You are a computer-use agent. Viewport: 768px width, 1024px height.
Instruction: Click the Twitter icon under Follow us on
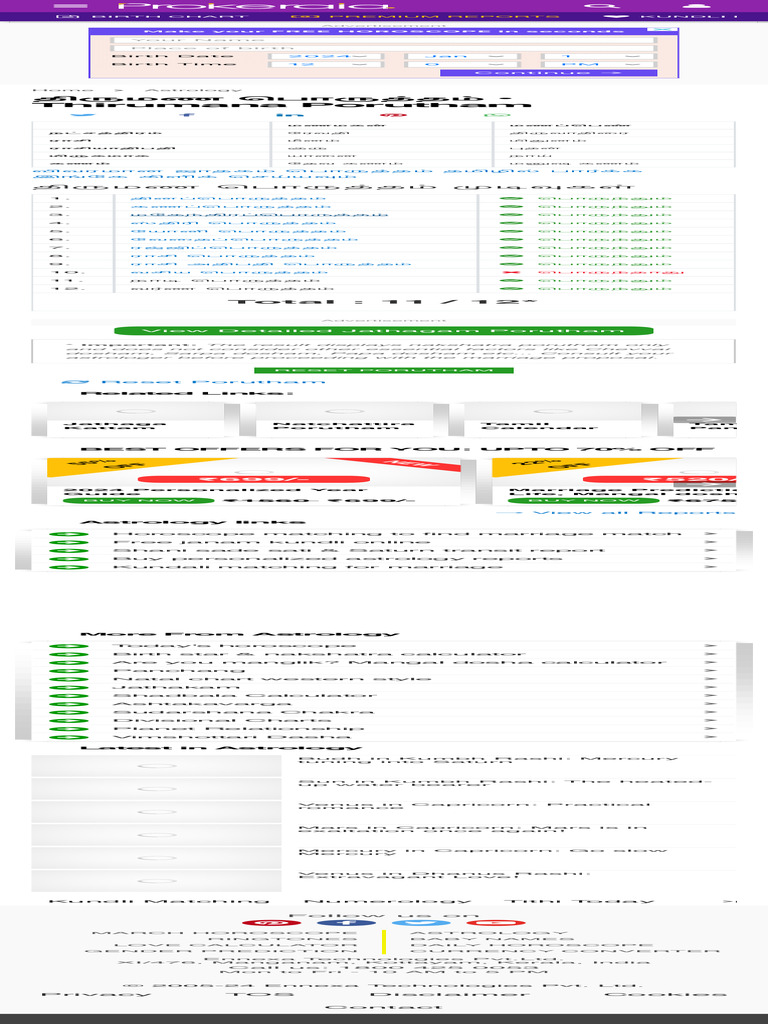[421, 923]
